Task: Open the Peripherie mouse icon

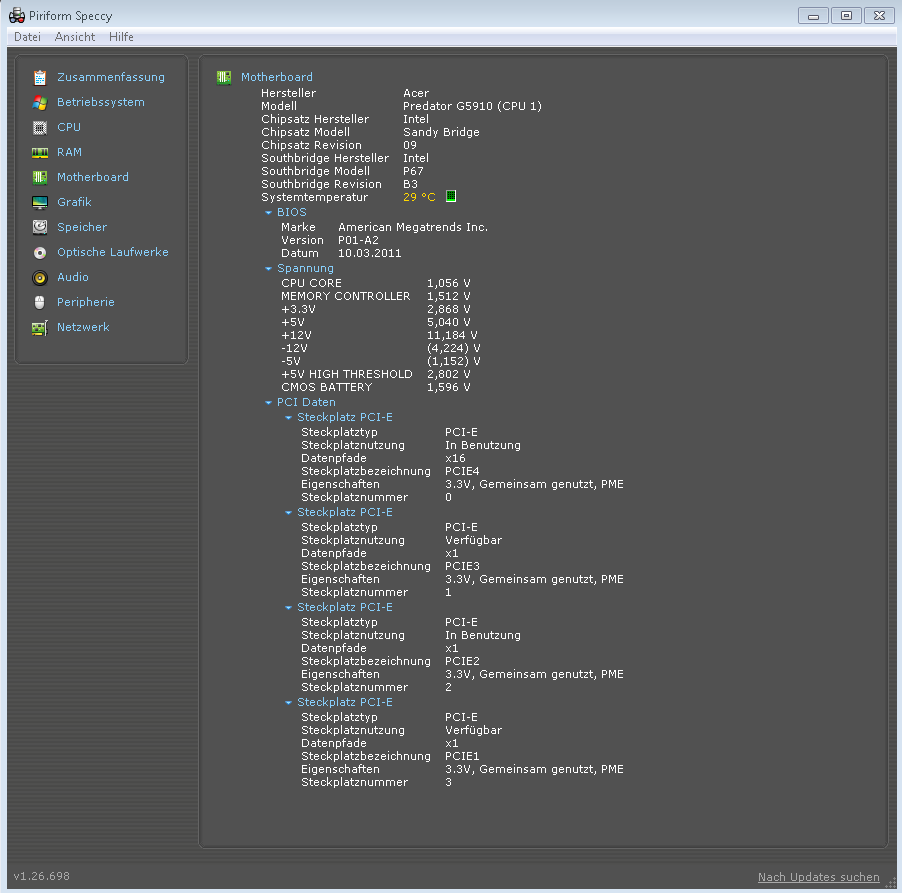Action: (40, 303)
